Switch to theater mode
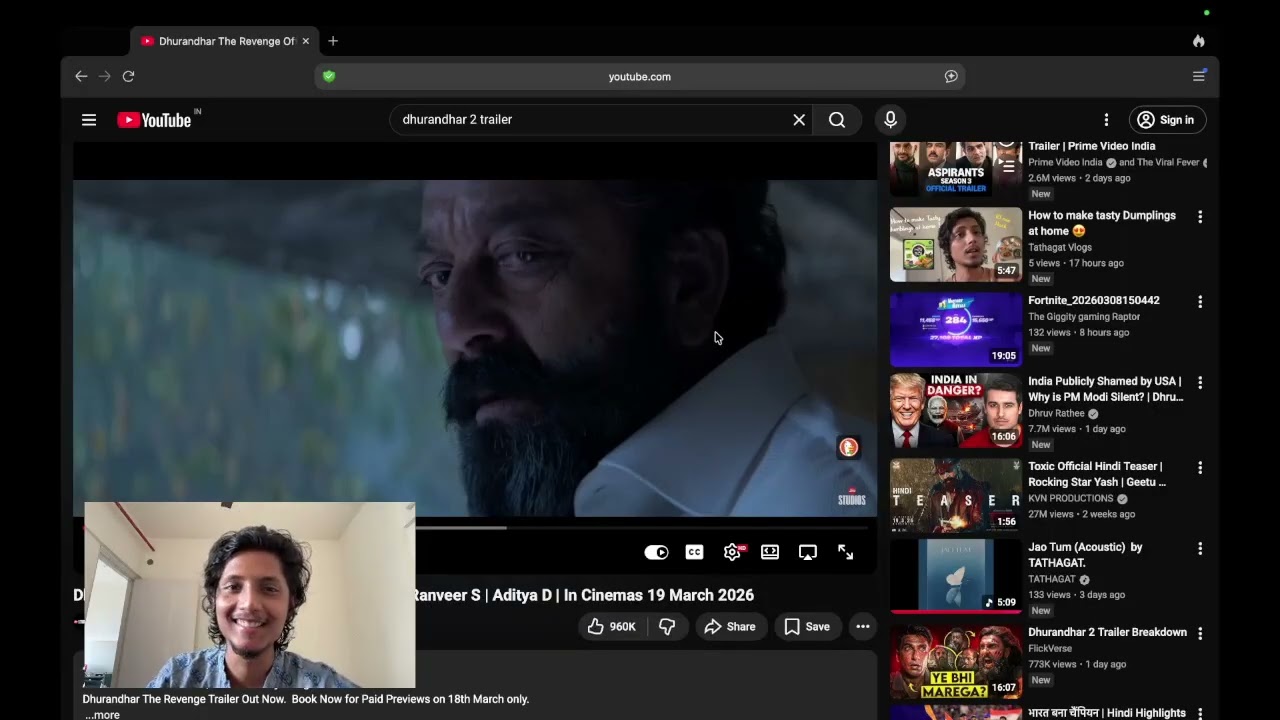 (770, 552)
